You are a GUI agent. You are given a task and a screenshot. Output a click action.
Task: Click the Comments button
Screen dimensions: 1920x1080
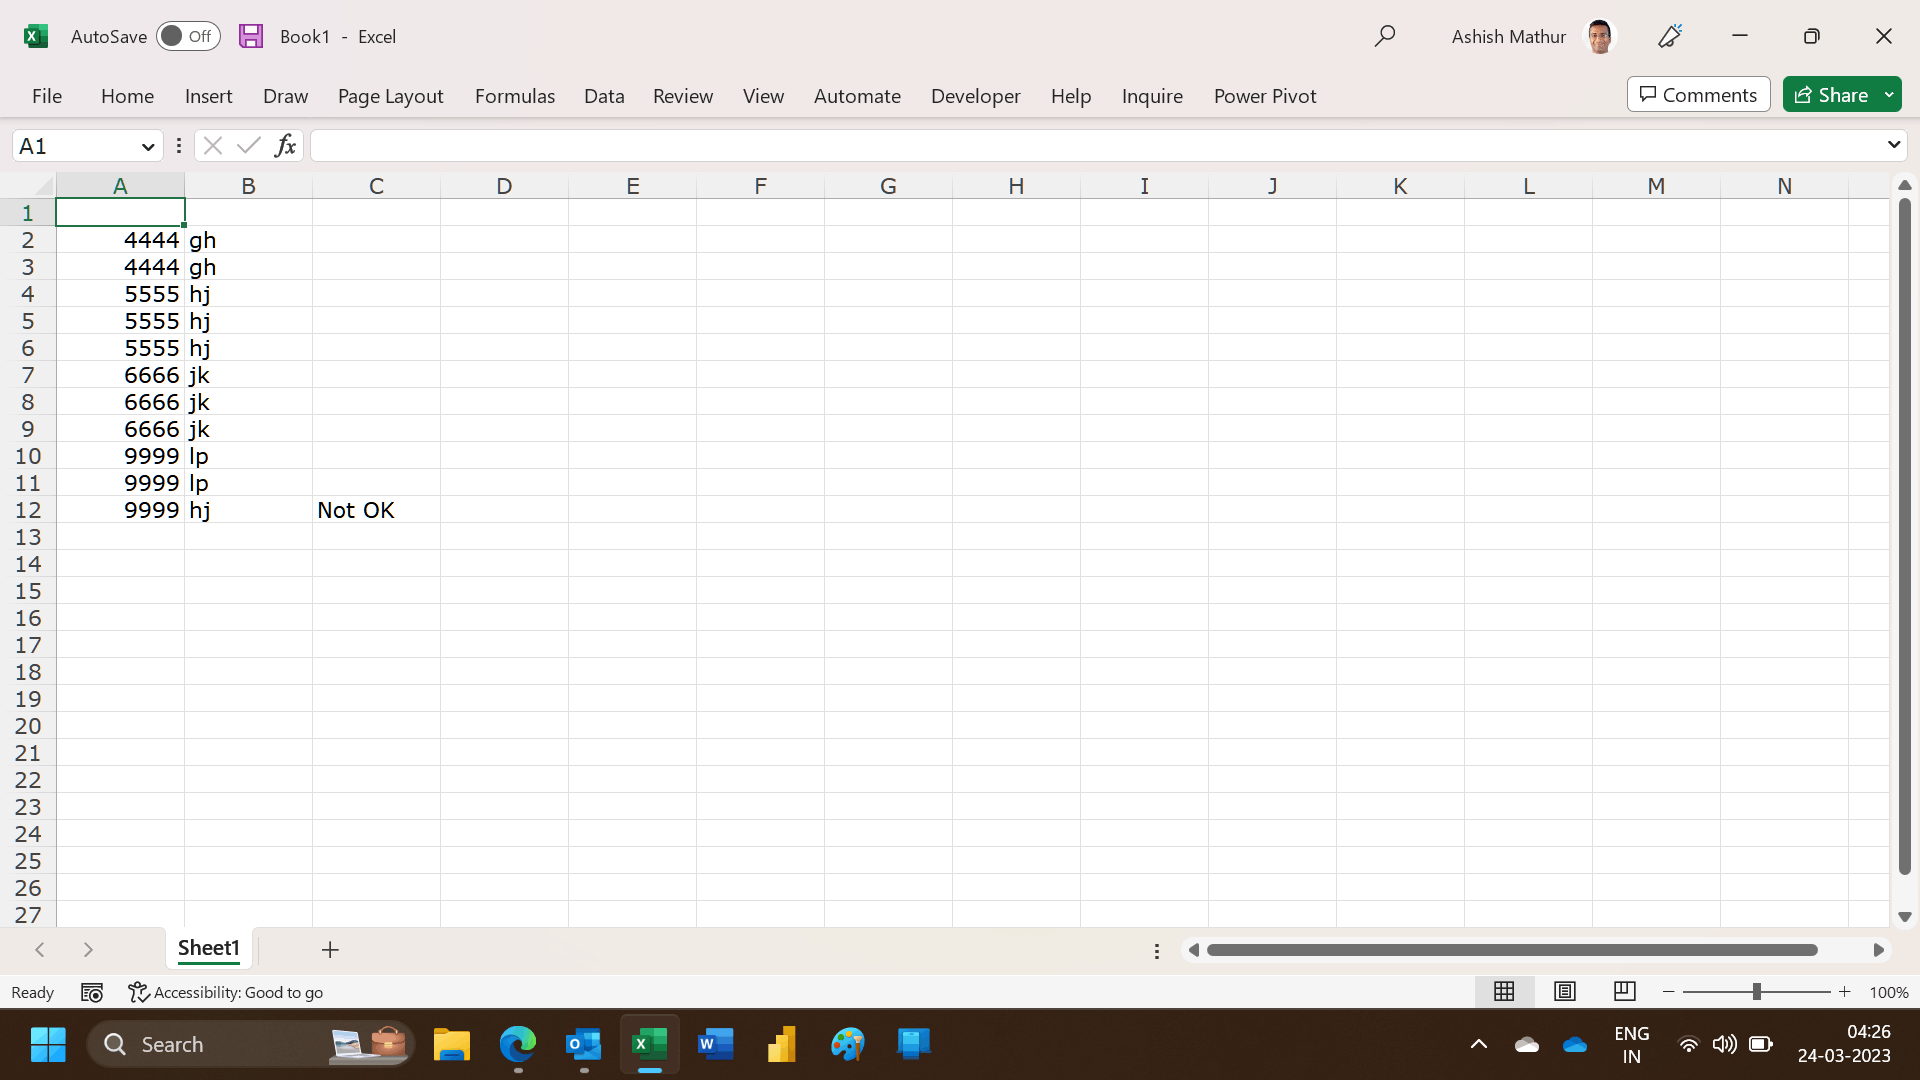1698,95
